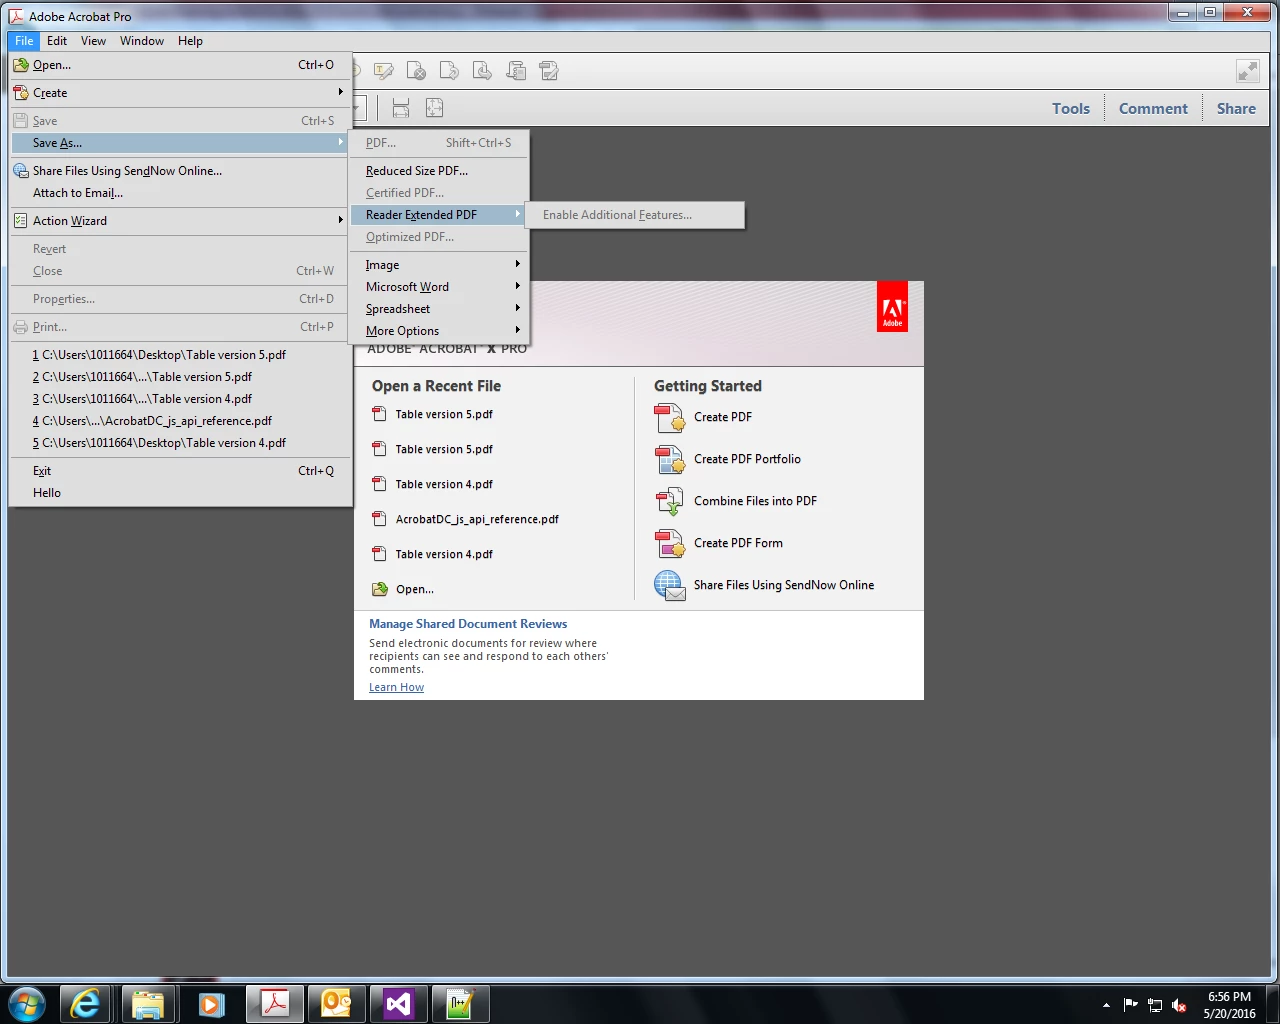This screenshot has height=1024, width=1280.
Task: Select the Save As... submenu entry
Action: coord(180,142)
